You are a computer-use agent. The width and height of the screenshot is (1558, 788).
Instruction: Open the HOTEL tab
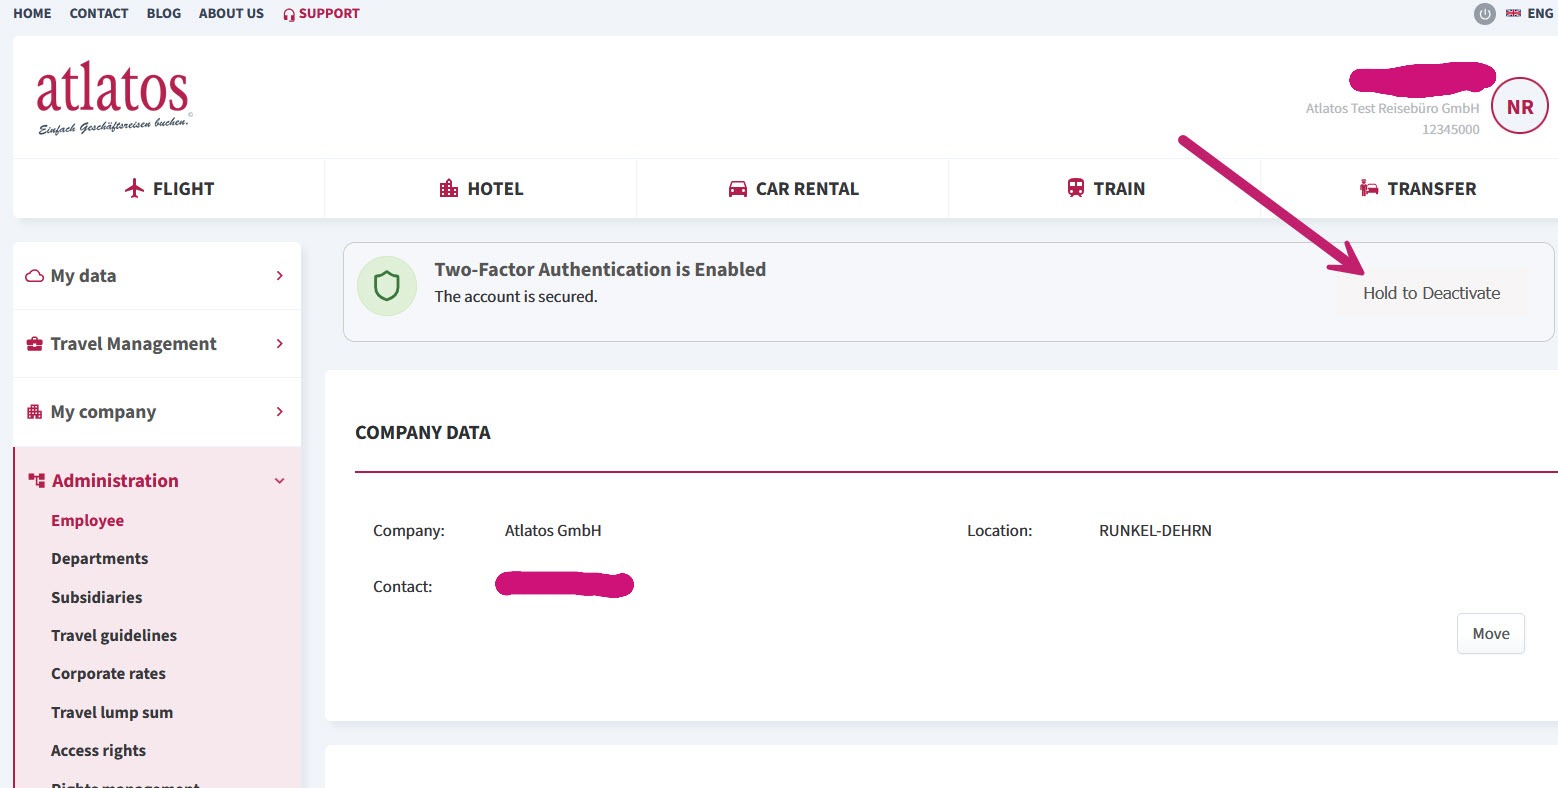(481, 188)
